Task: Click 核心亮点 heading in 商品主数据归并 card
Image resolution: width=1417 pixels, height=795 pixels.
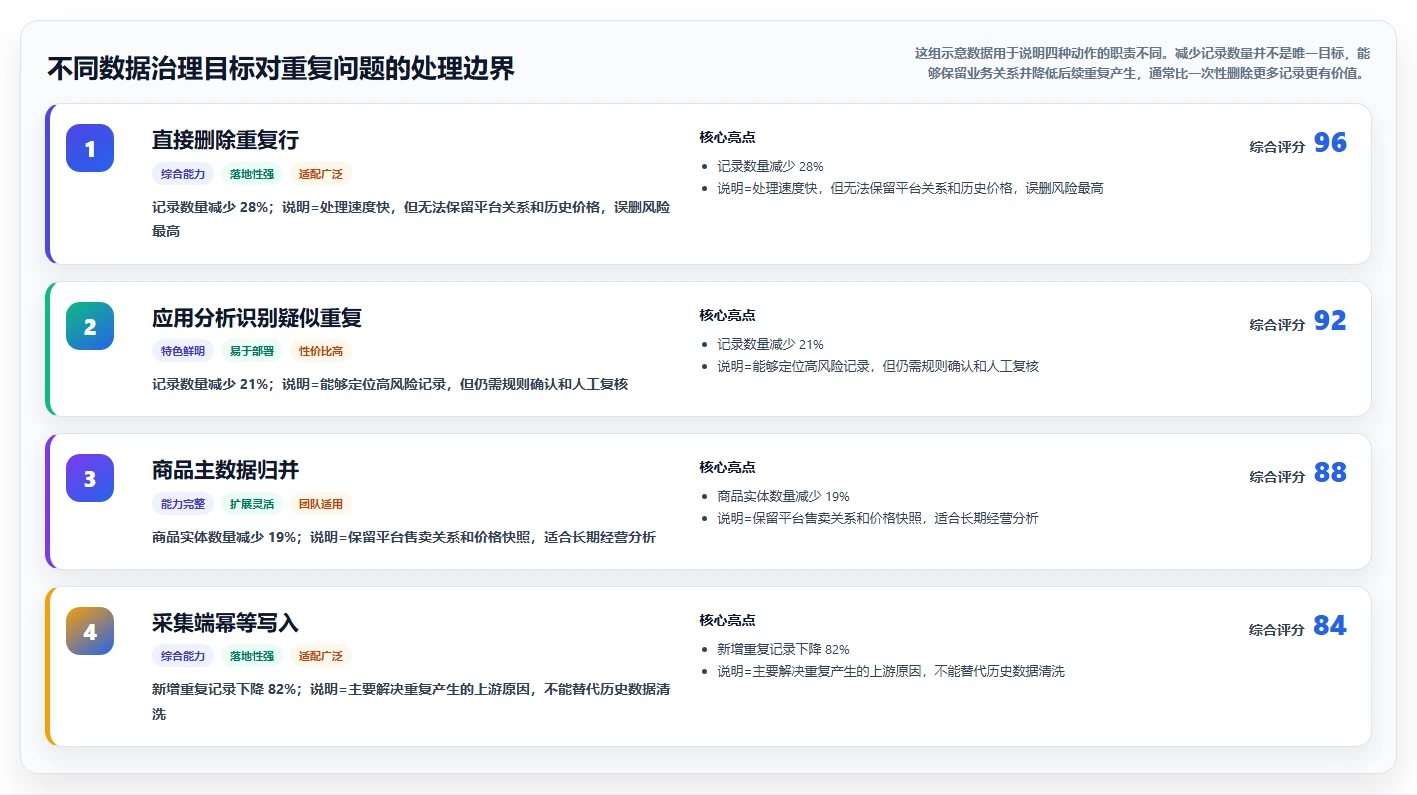Action: tap(727, 467)
